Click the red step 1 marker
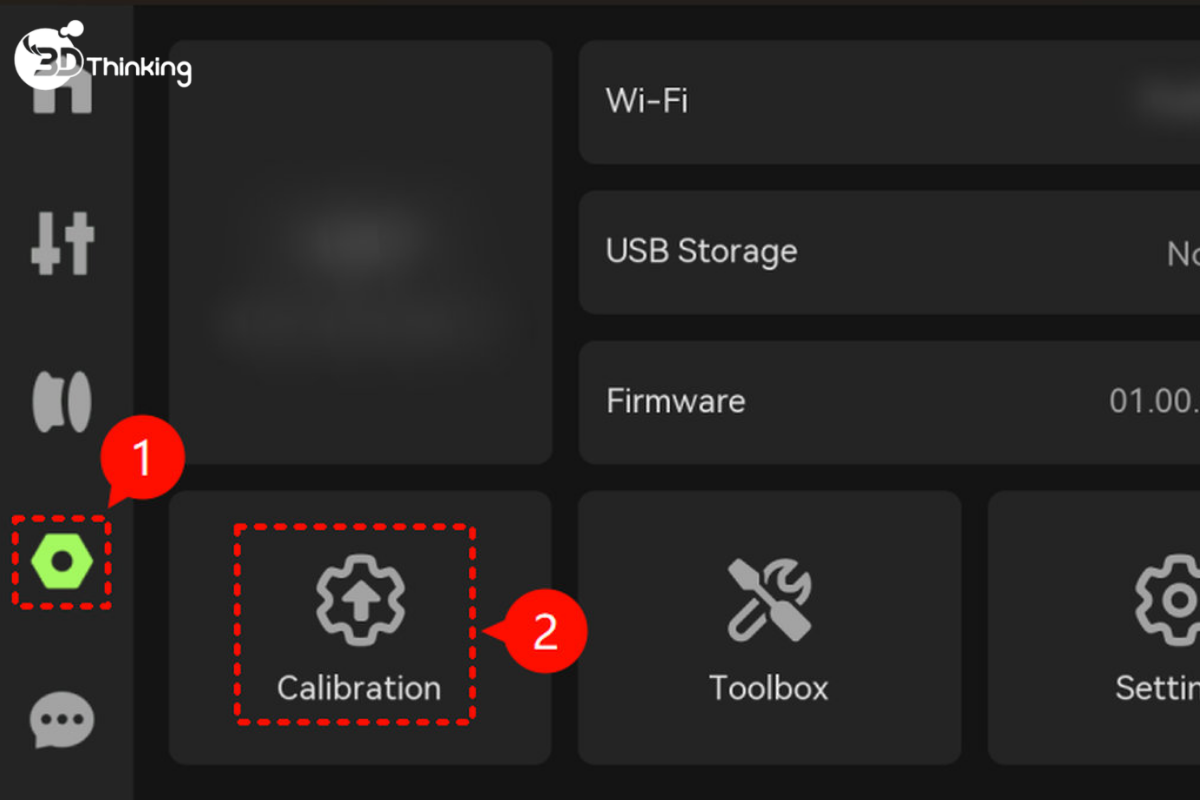 [x=142, y=460]
